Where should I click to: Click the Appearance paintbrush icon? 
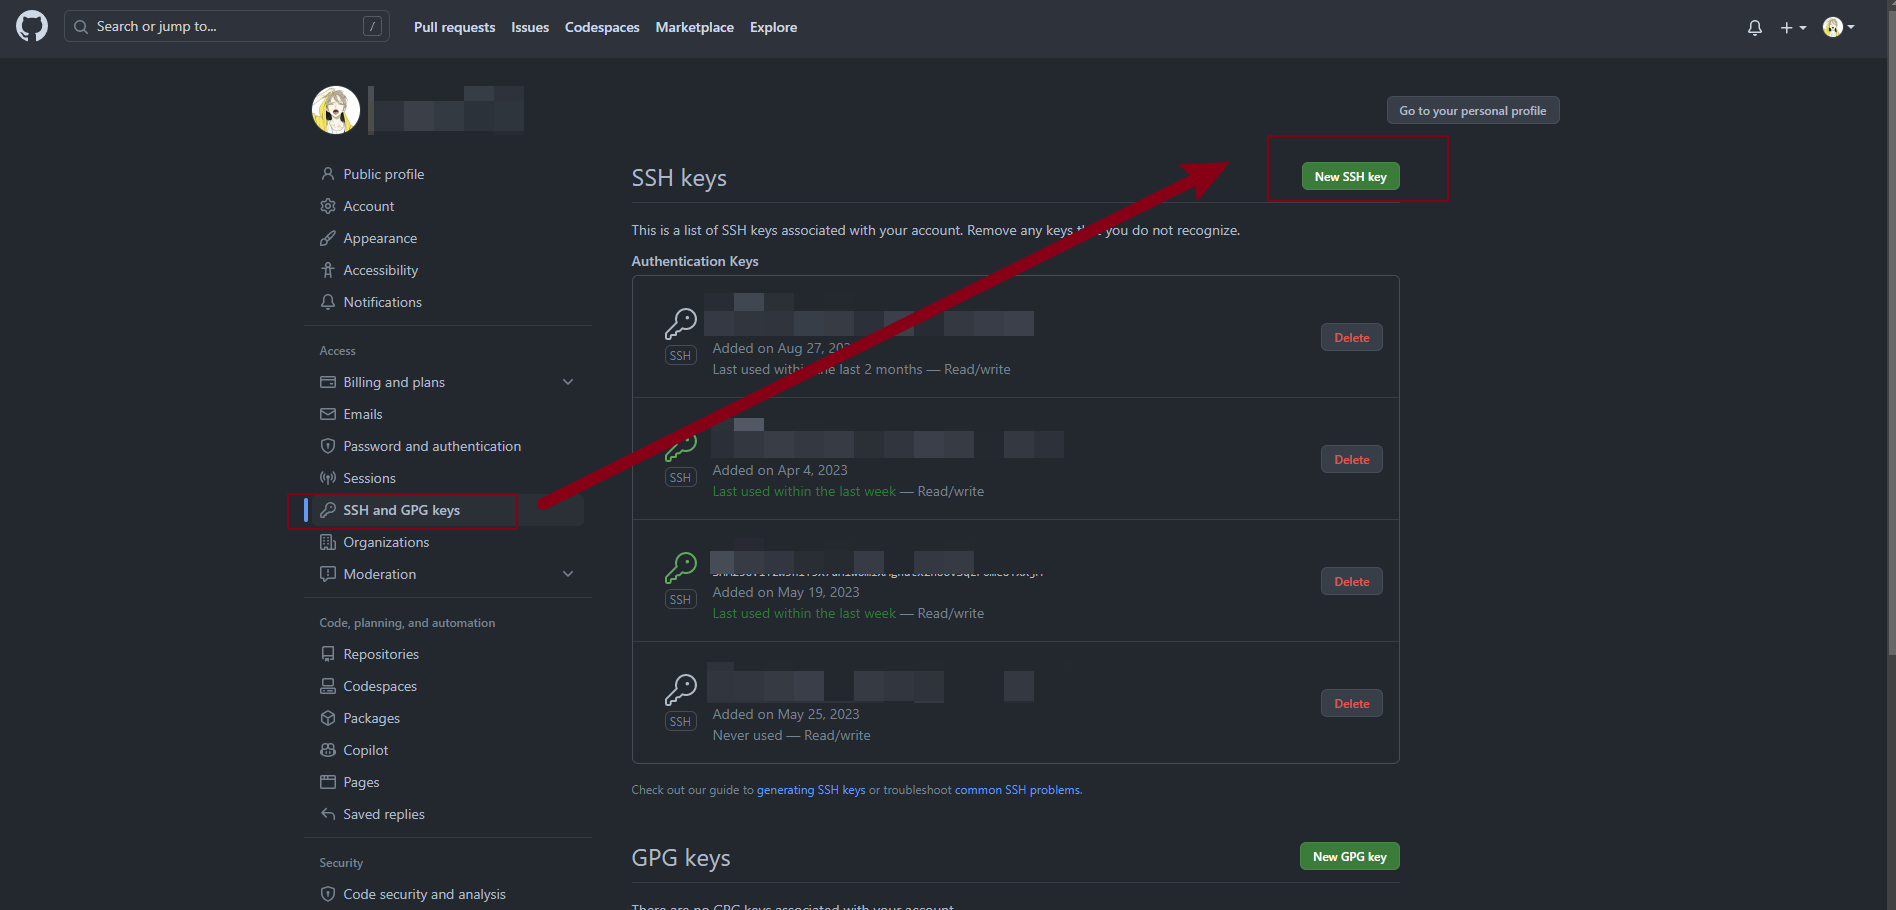327,238
